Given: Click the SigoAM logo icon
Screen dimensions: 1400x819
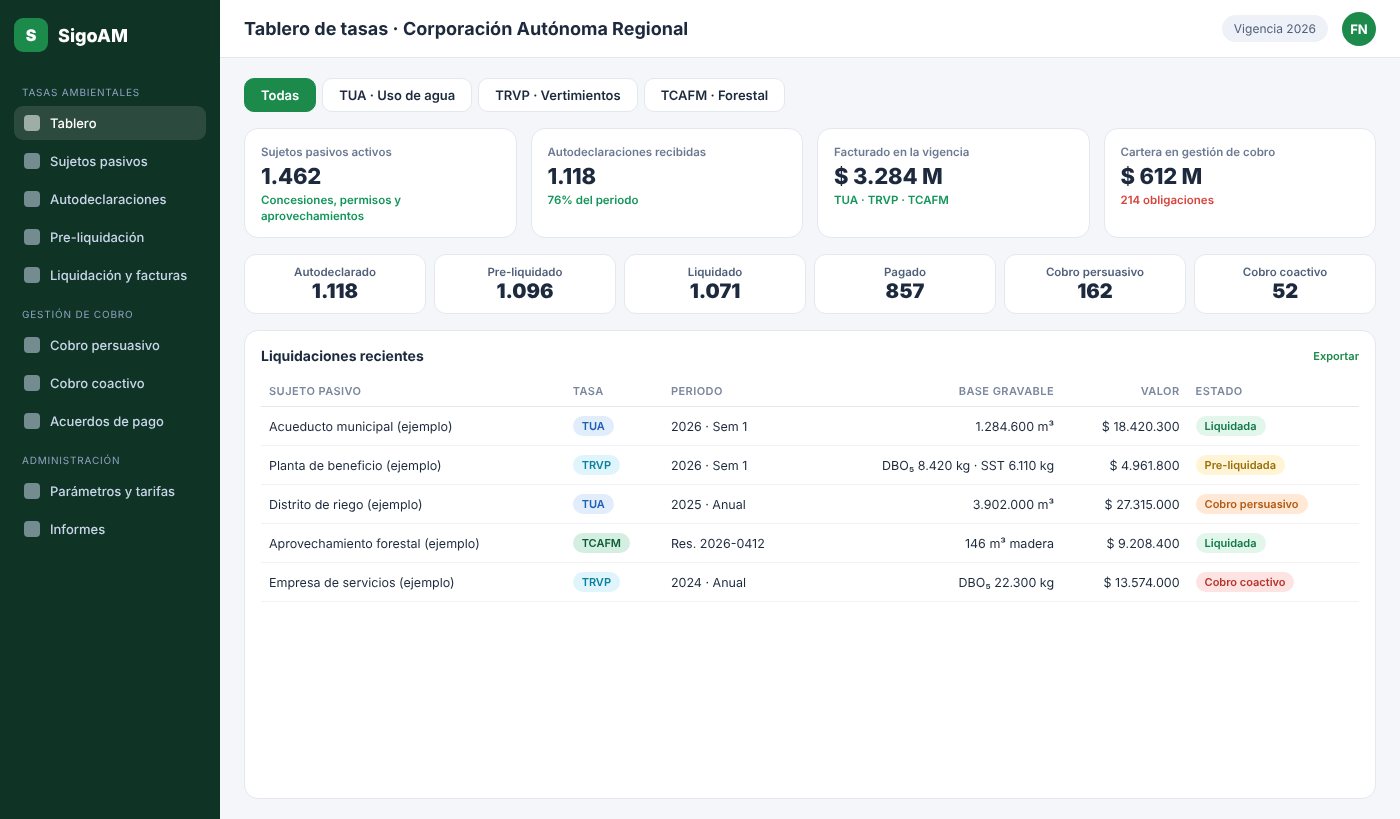Looking at the screenshot, I should pos(31,35).
